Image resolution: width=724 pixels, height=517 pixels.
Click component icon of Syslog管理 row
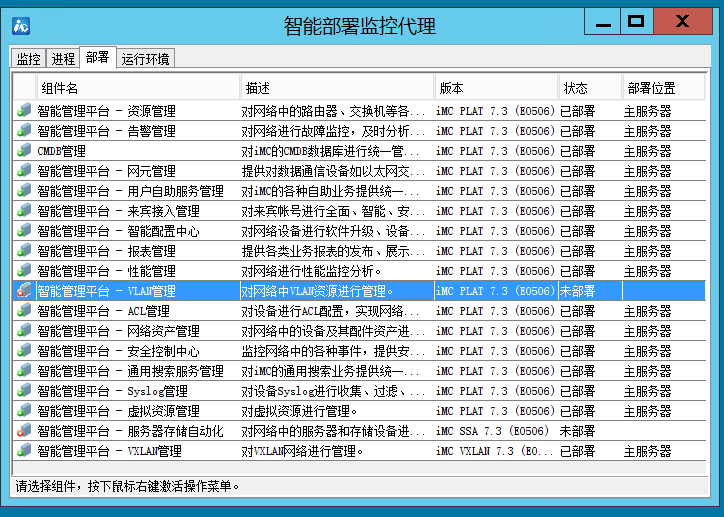coord(24,391)
